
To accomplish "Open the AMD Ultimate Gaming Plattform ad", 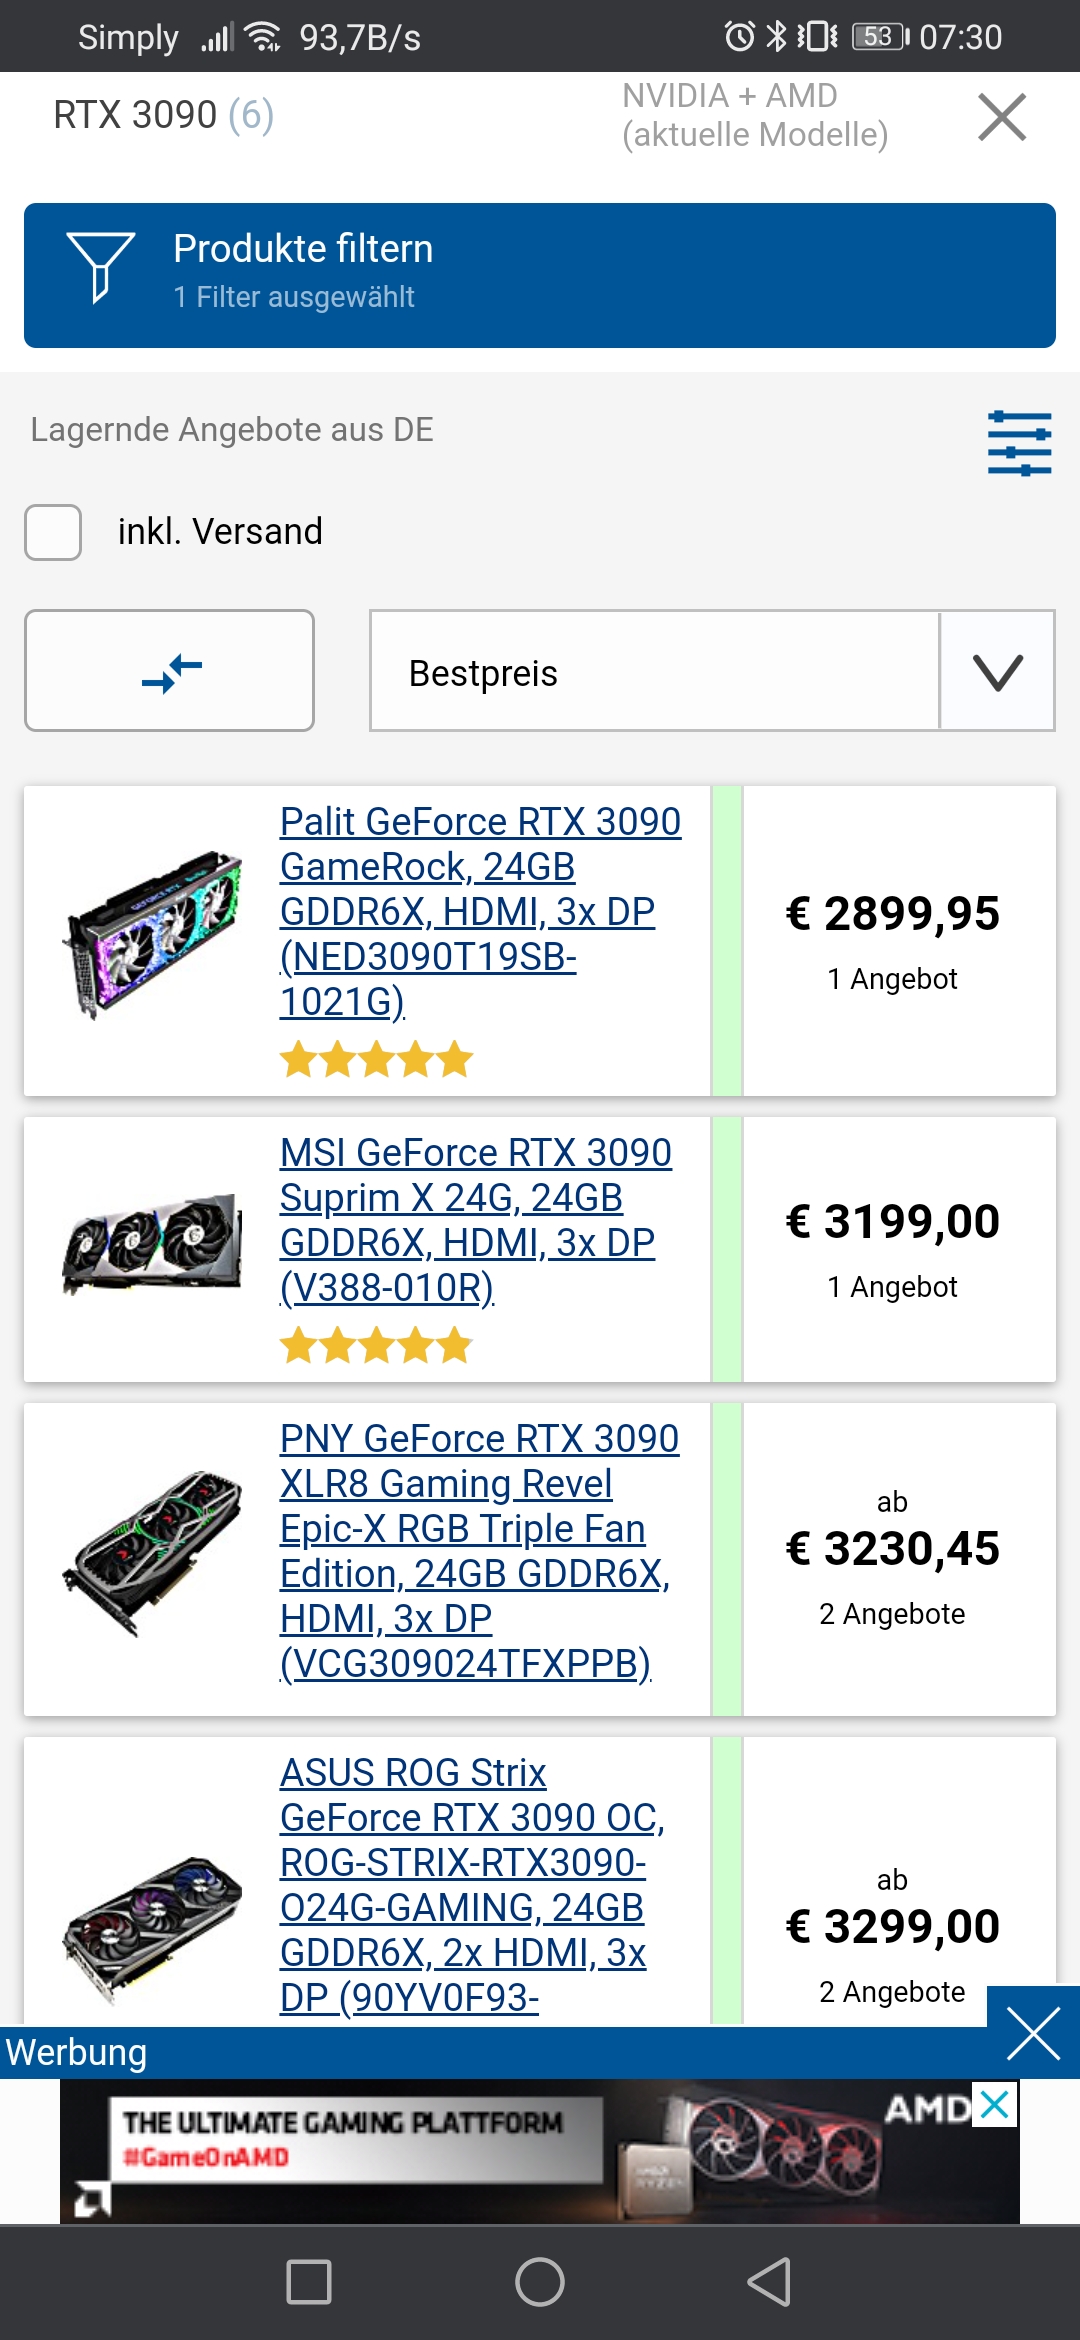I will [500, 2150].
